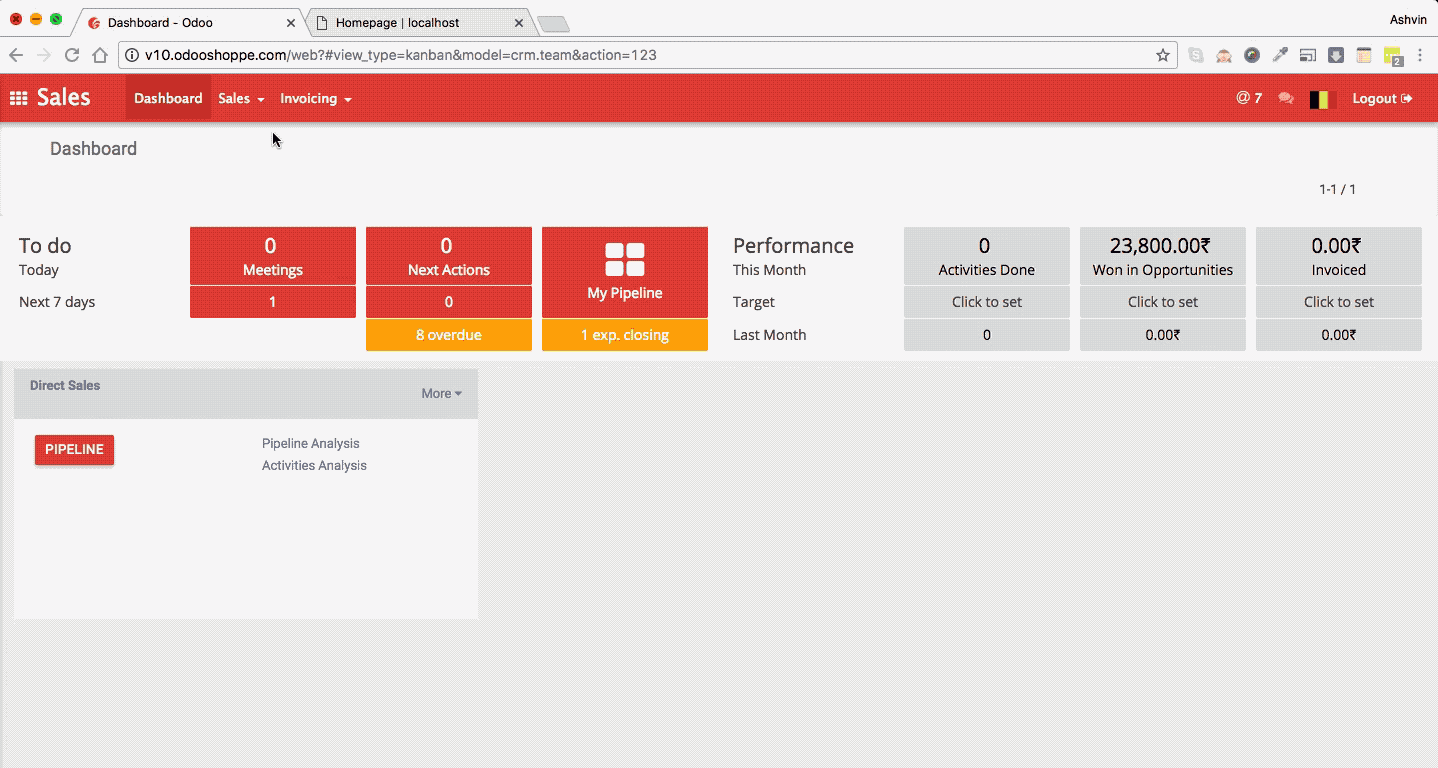Image resolution: width=1438 pixels, height=768 pixels.
Task: Open the browser home page
Action: point(100,55)
